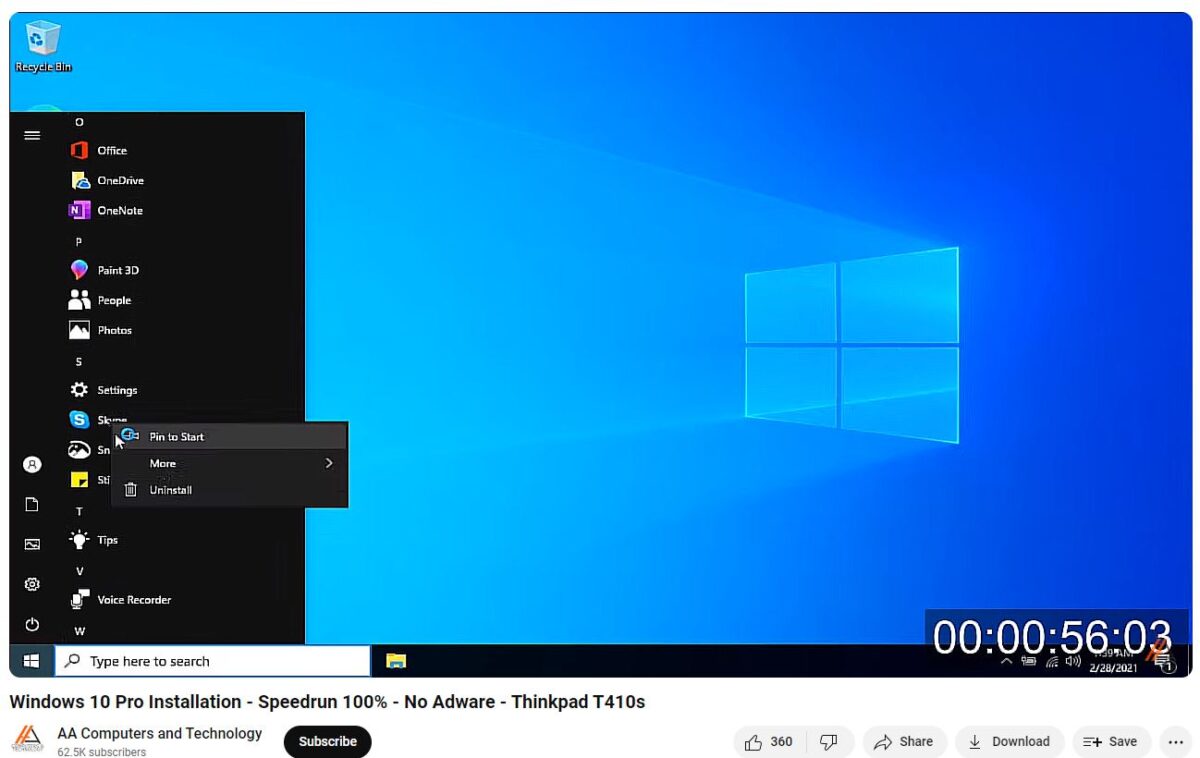
Task: Open the volume icon in system tray
Action: [1073, 661]
